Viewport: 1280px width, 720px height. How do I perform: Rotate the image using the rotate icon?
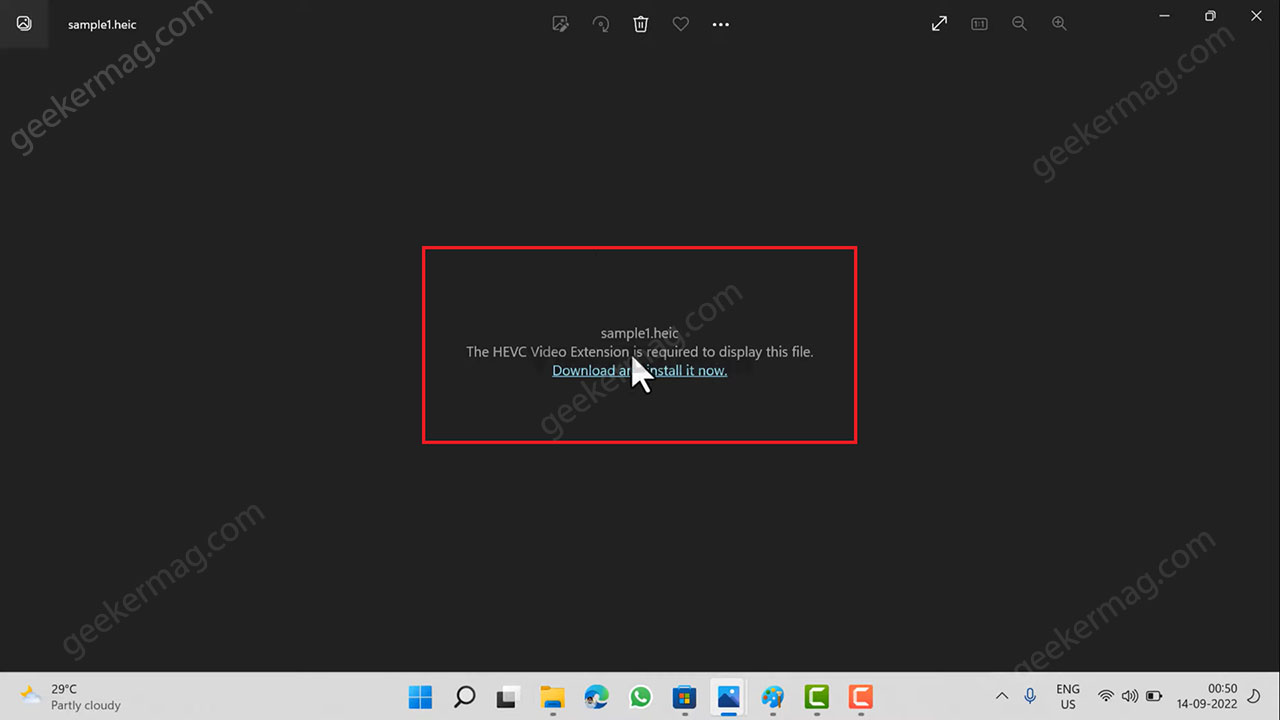point(601,24)
